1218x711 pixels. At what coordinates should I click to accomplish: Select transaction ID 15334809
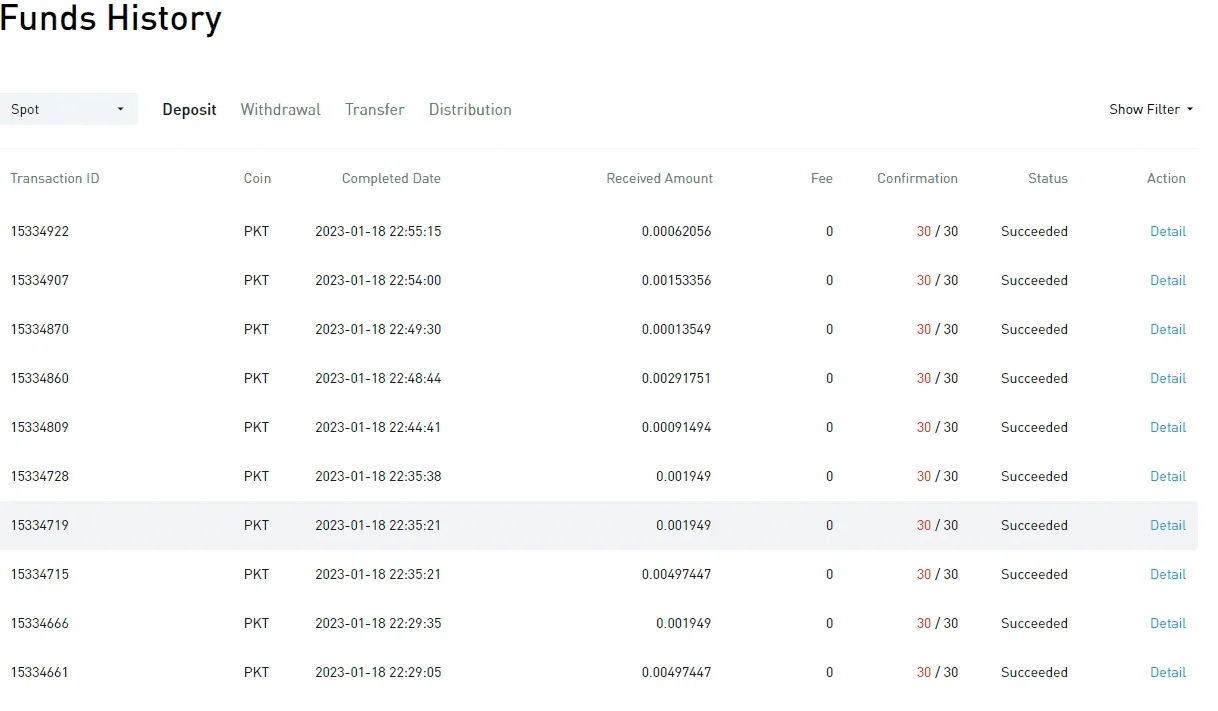click(40, 427)
